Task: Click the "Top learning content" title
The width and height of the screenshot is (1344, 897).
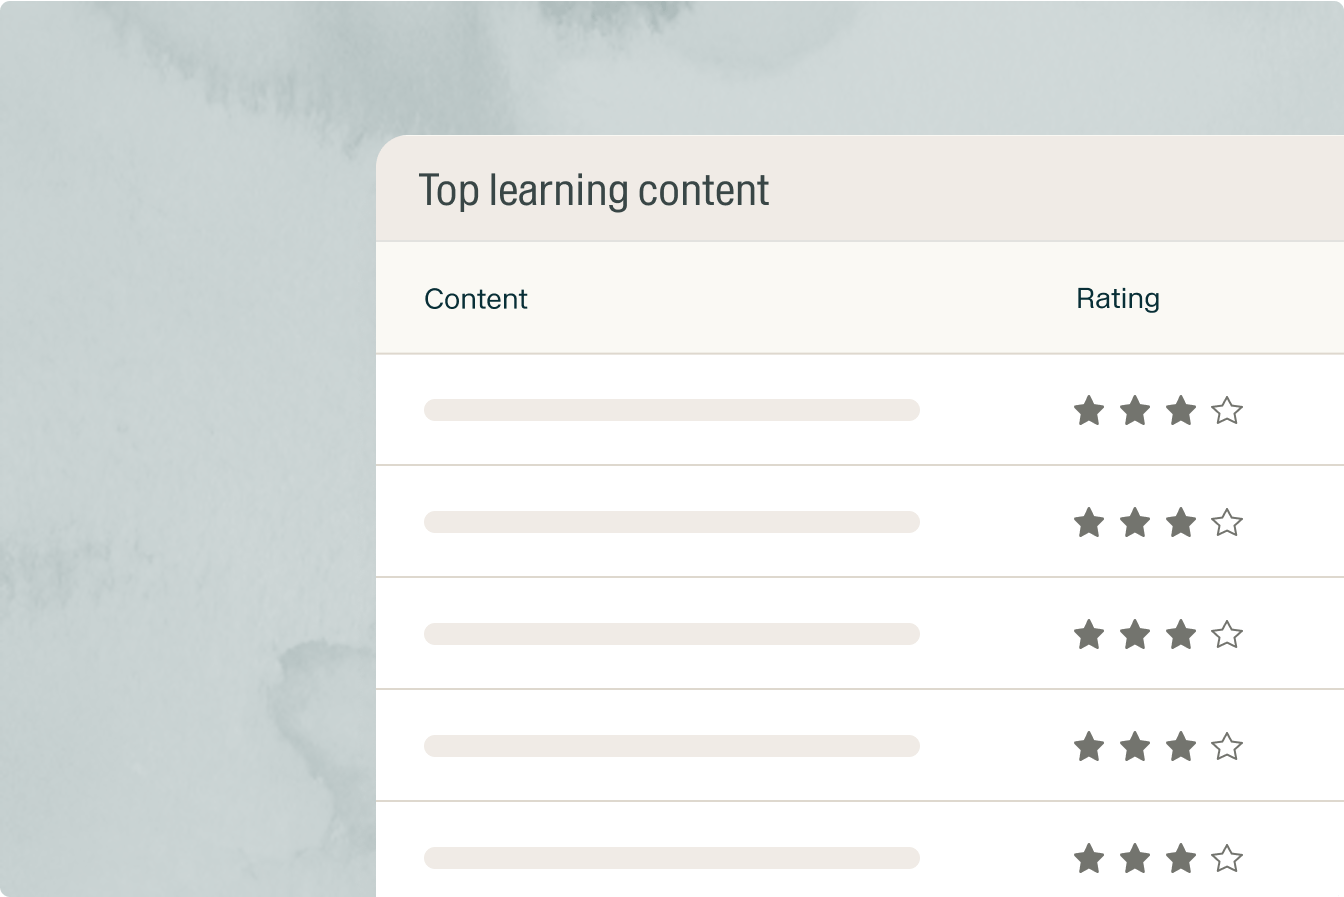Action: 594,190
